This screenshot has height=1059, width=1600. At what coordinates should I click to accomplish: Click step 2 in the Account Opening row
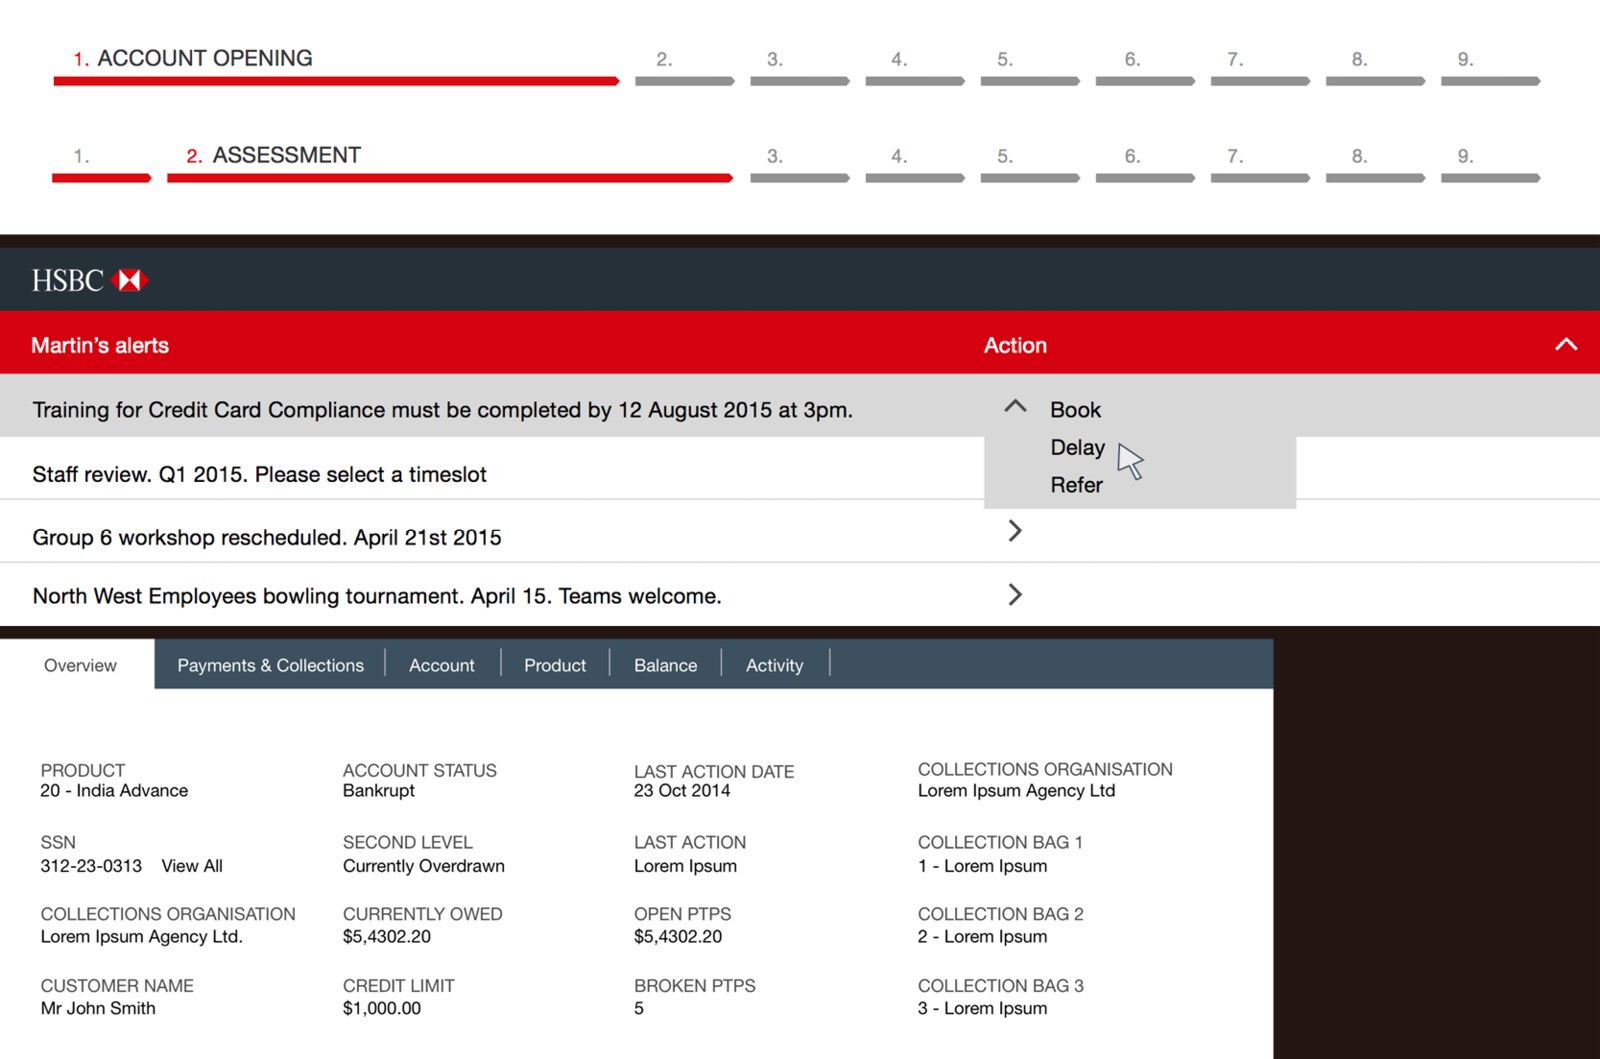(684, 81)
